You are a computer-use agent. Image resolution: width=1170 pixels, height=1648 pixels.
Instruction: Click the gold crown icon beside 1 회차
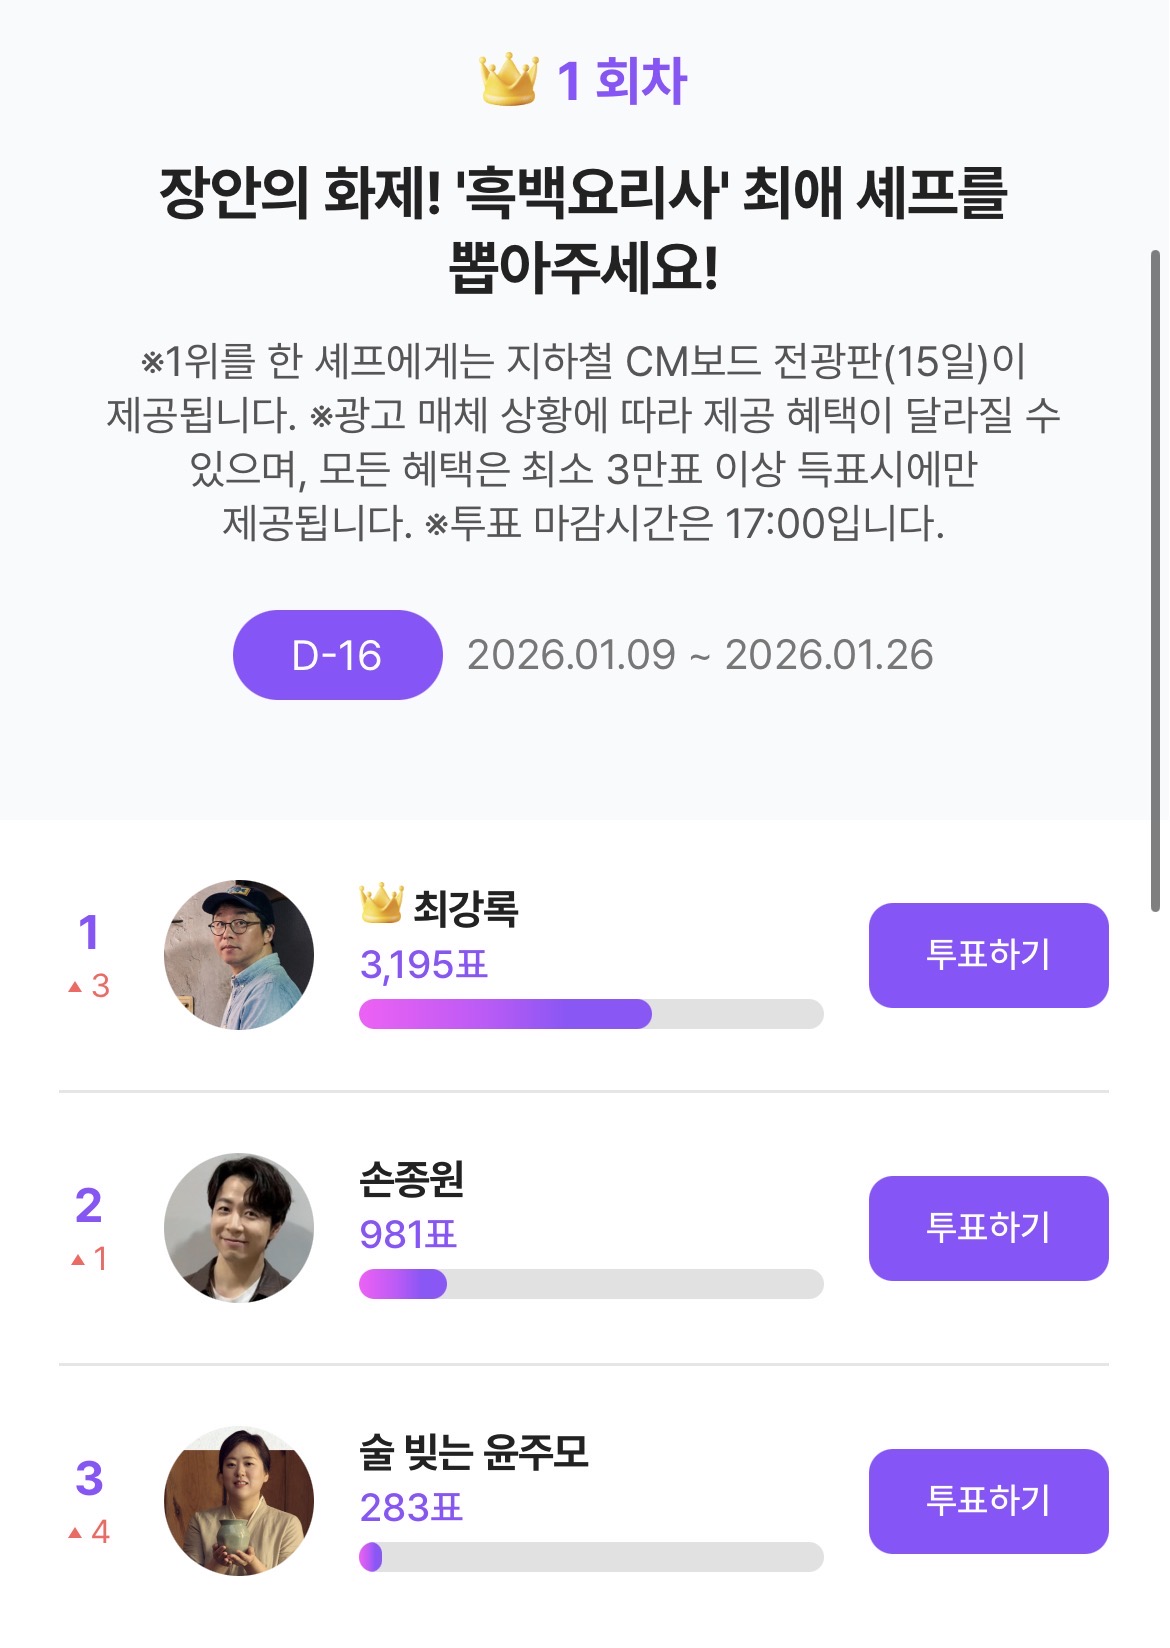(x=509, y=79)
